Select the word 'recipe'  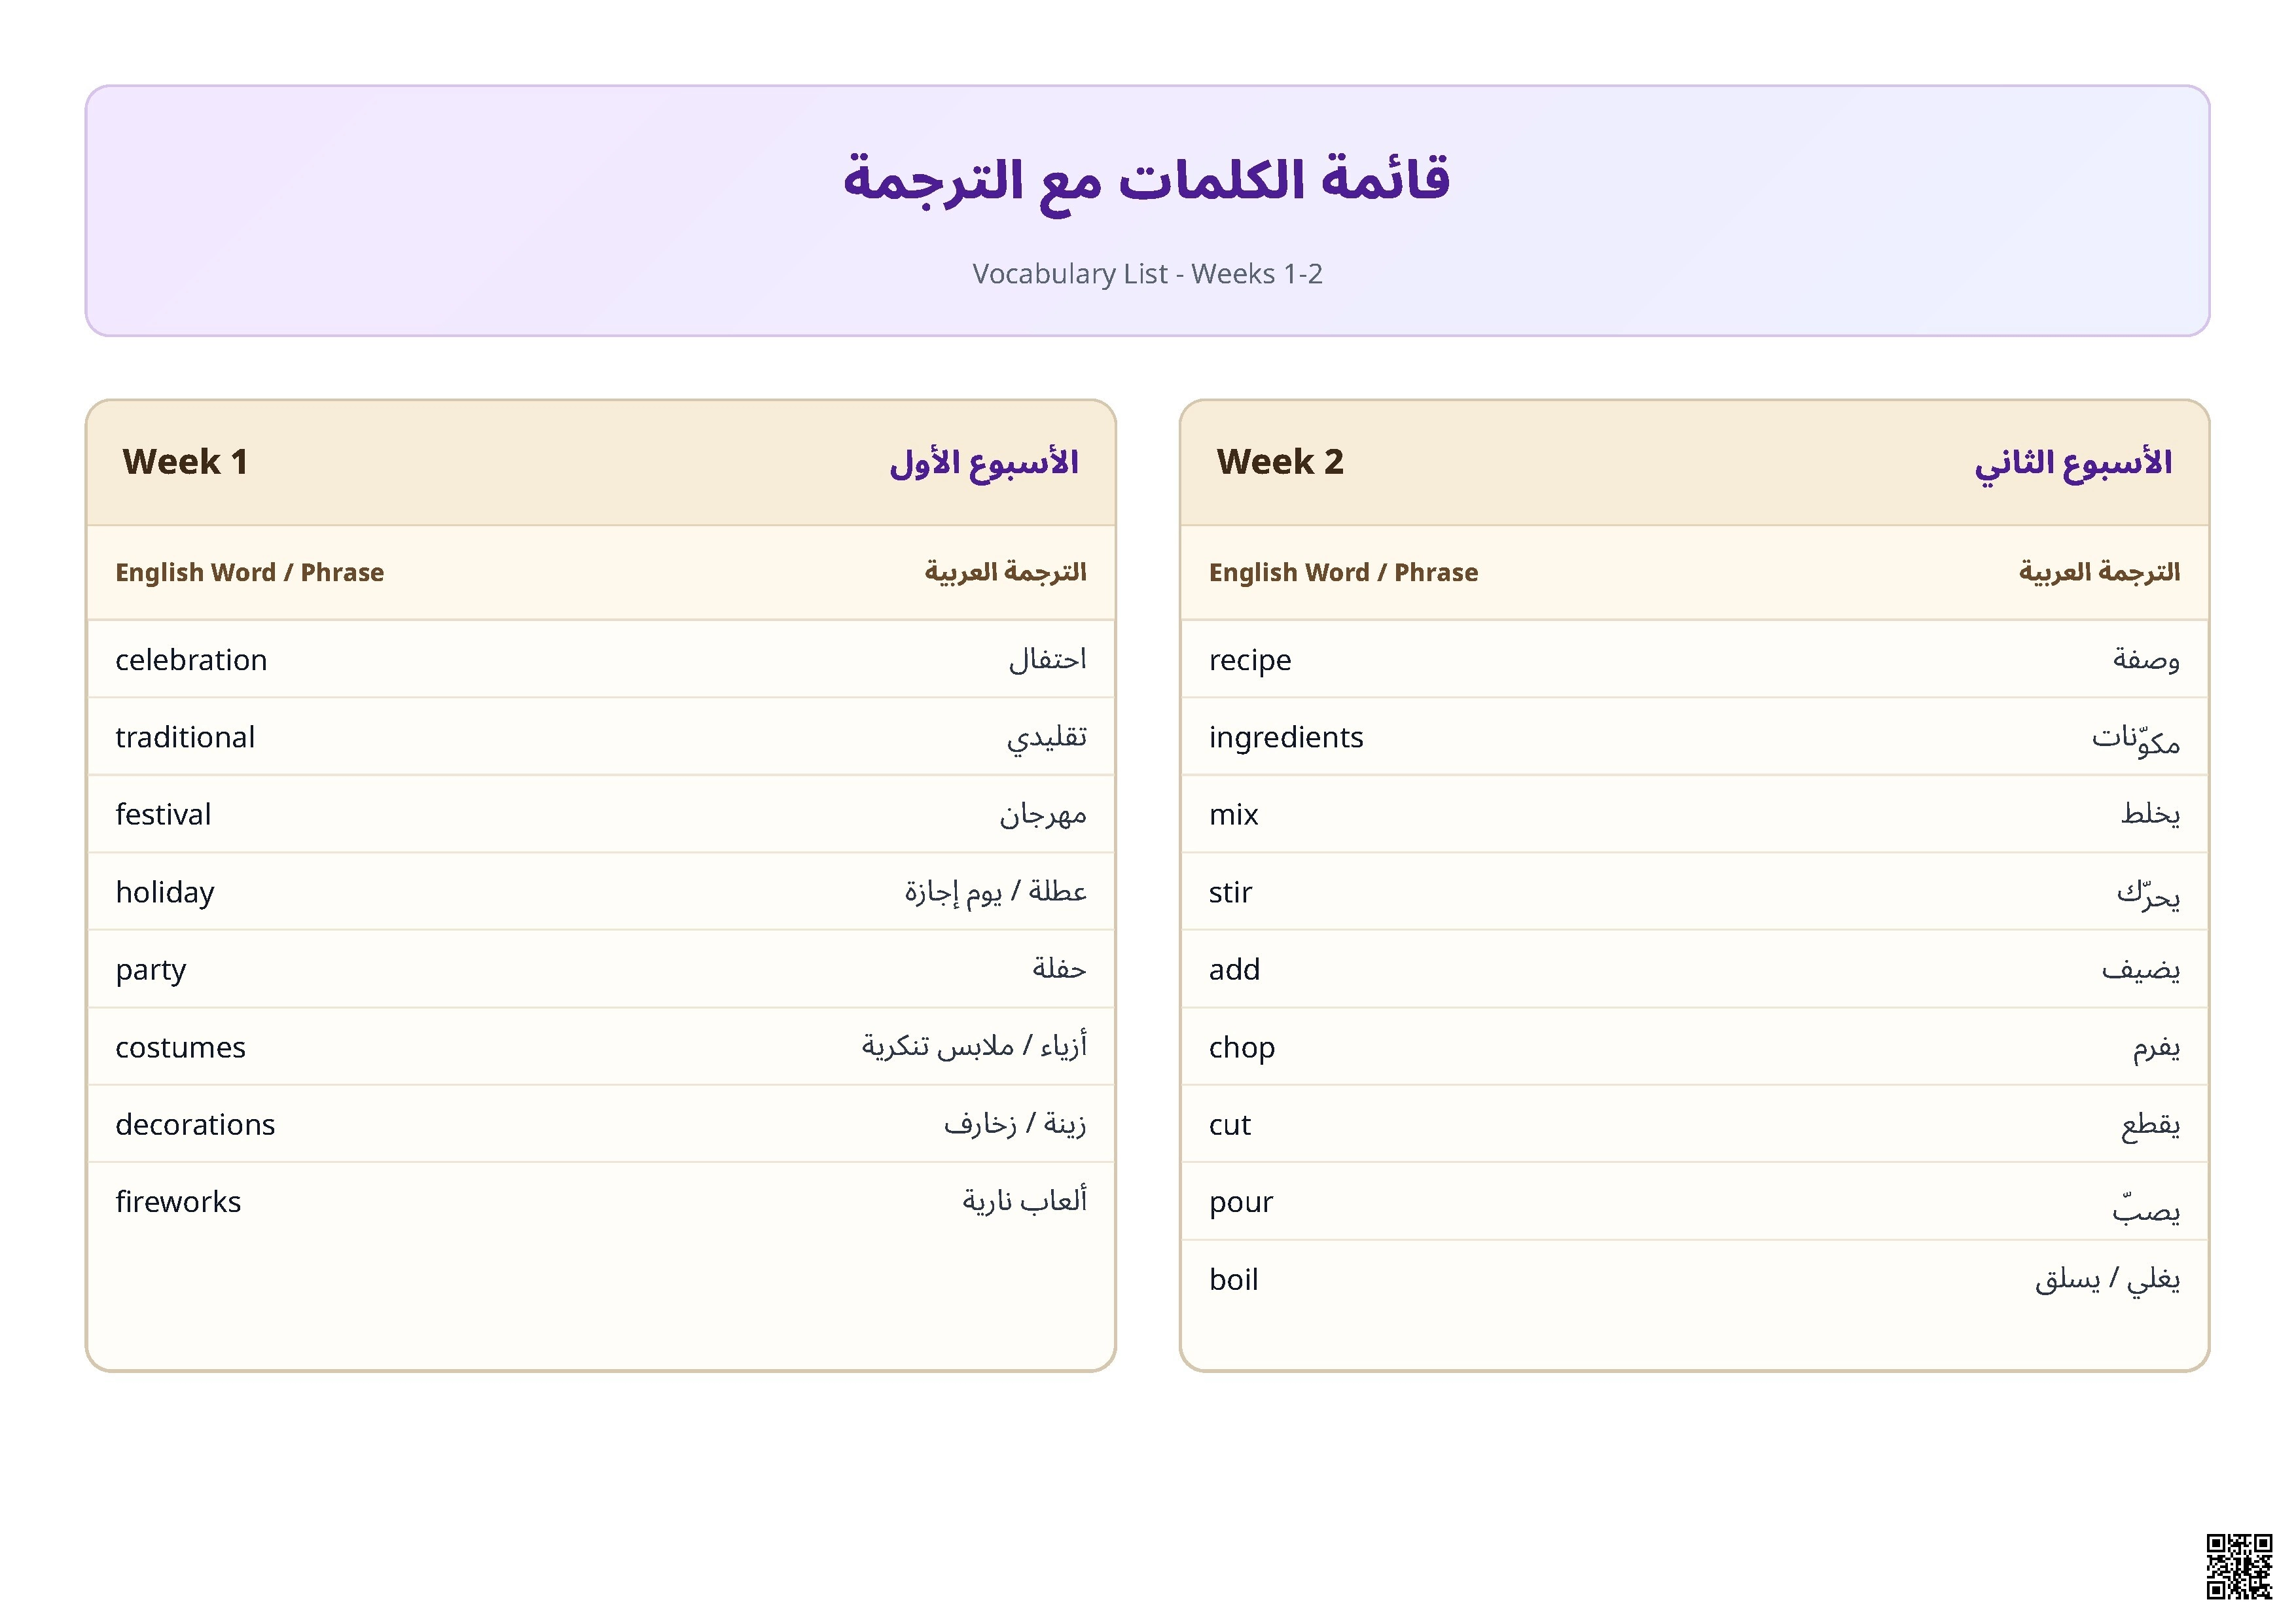(1250, 661)
